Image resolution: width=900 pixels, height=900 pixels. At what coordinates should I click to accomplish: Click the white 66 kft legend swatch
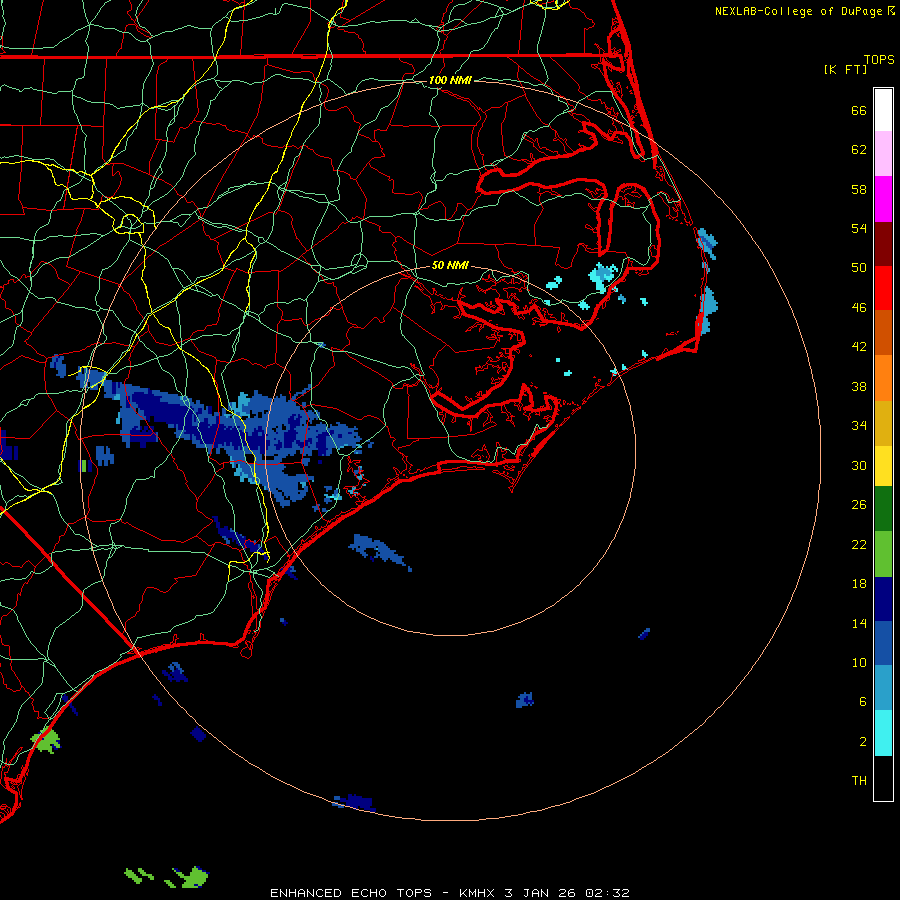click(883, 110)
